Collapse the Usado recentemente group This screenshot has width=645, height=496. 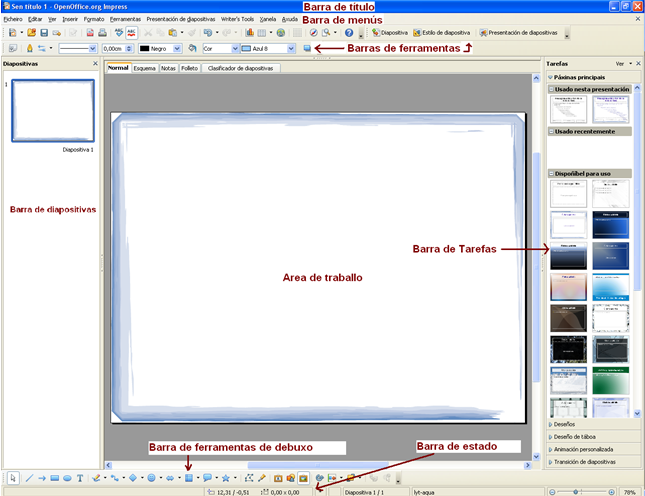coord(552,132)
